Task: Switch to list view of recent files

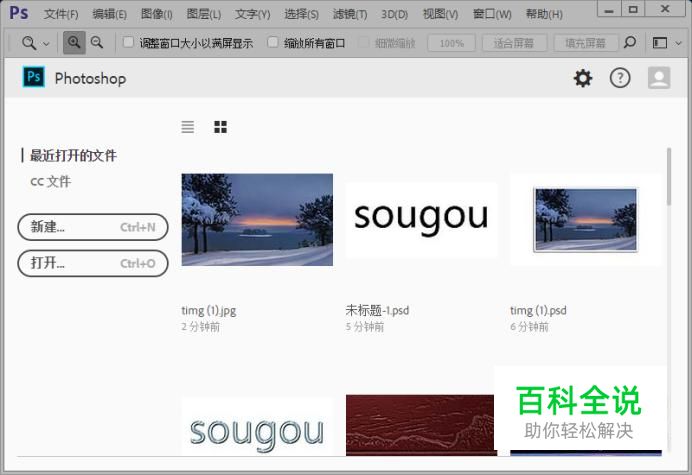Action: (188, 127)
